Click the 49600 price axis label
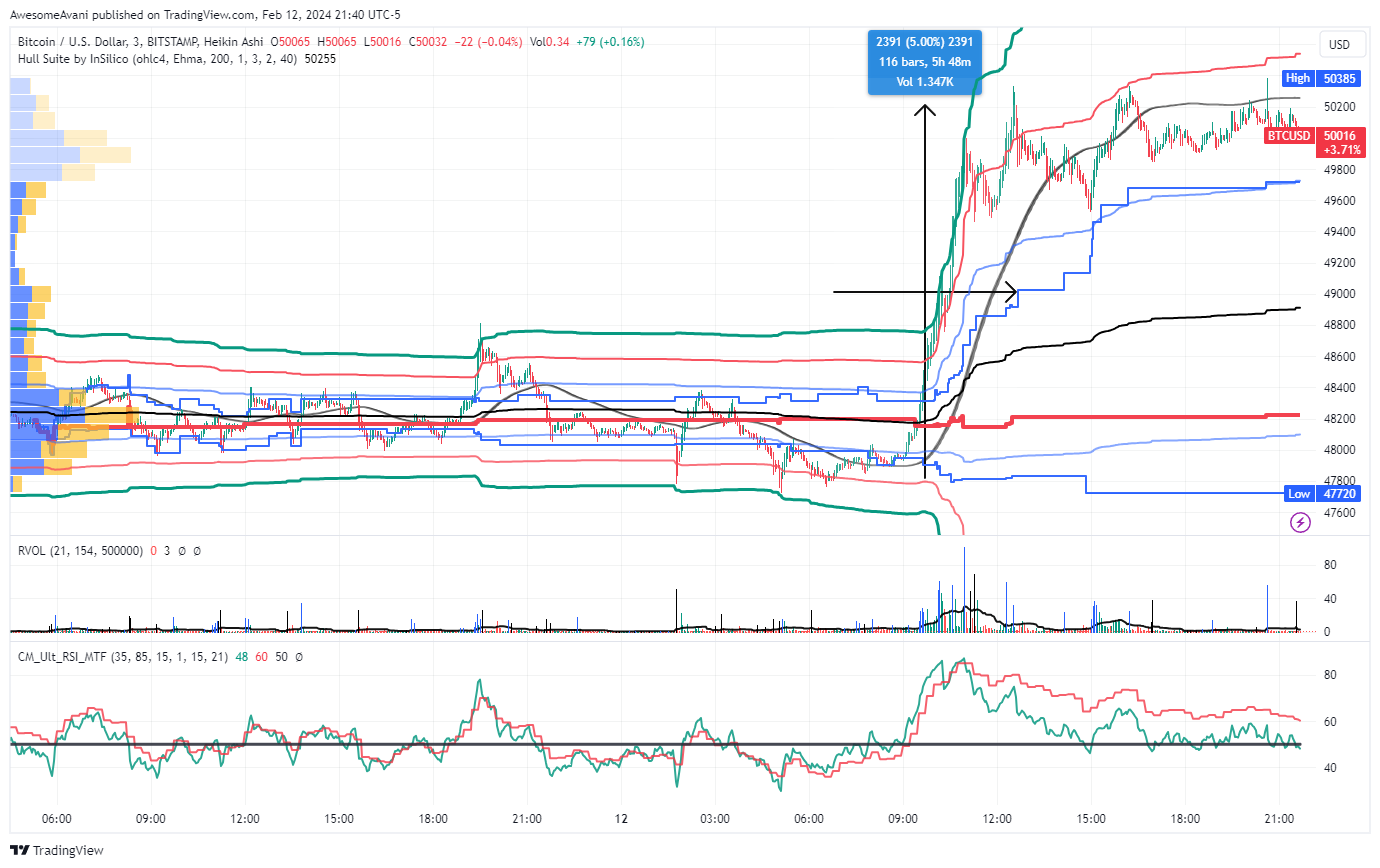Screen dimensions: 1380x868 click(1338, 201)
